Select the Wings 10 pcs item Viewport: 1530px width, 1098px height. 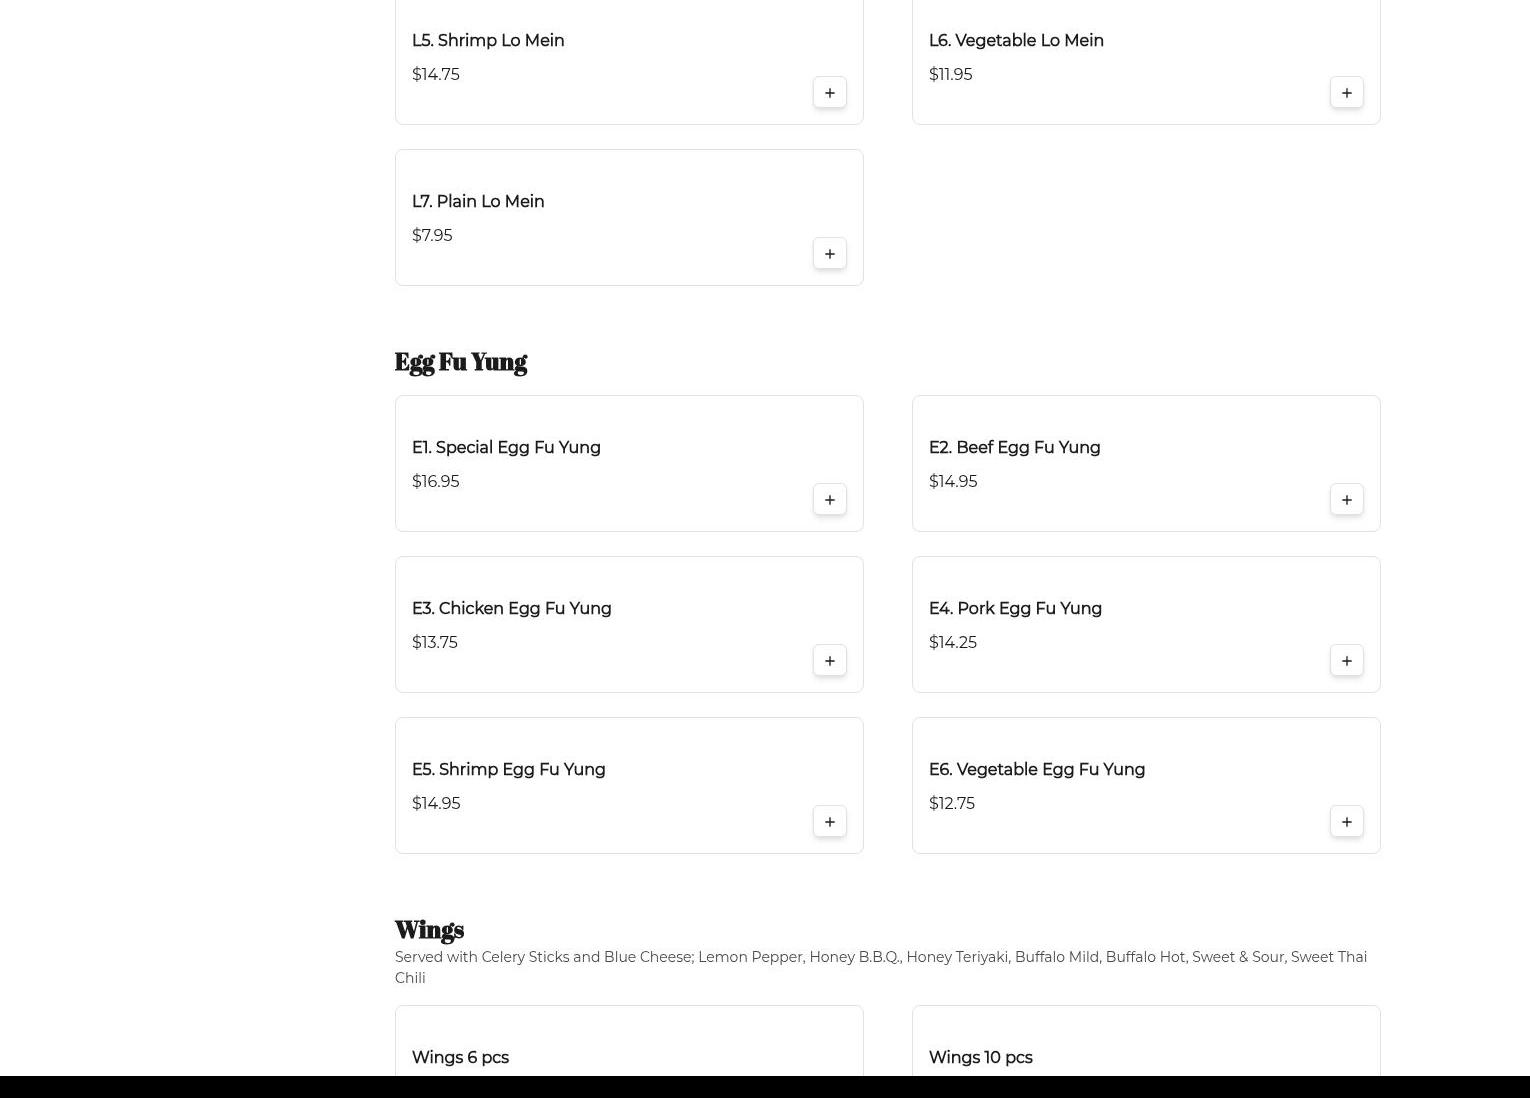(980, 1057)
